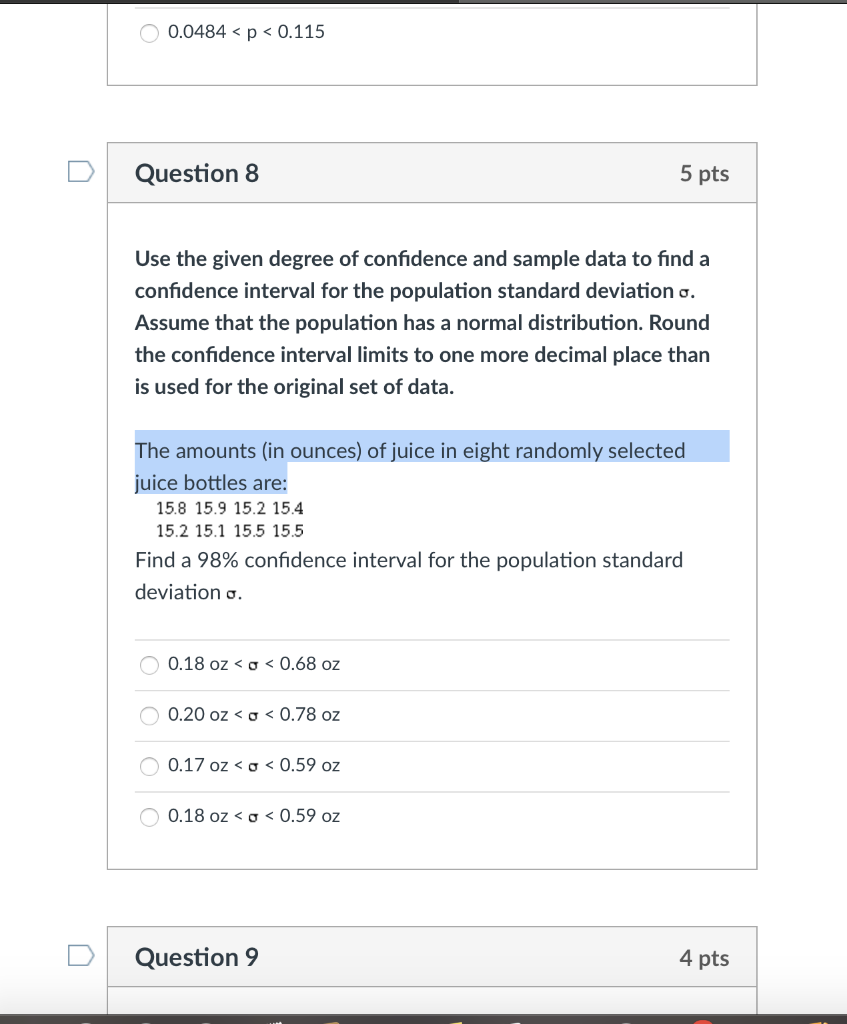Choose option 0.18 oz < σ < 0.68 oz
Screen dimensions: 847x1024
coord(150,665)
